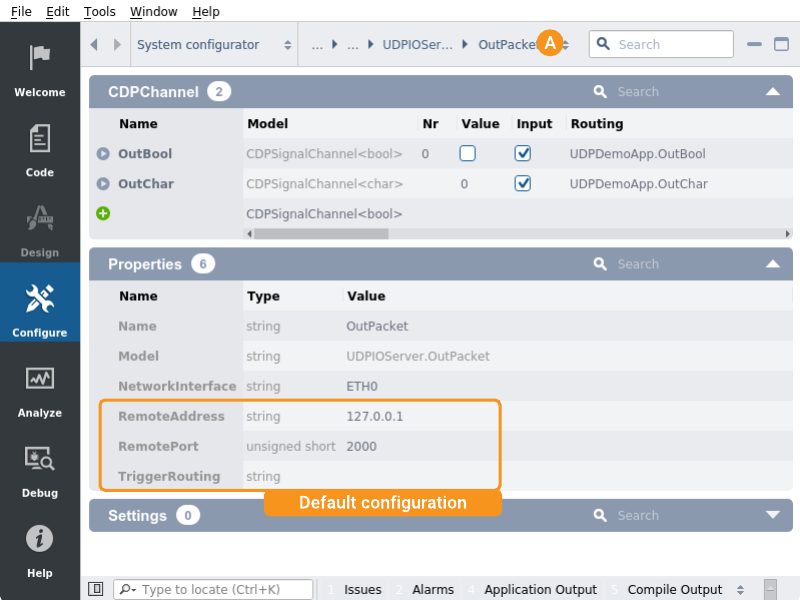The height and width of the screenshot is (600, 800).
Task: Open the Welcome mode in sidebar
Action: pyautogui.click(x=40, y=70)
